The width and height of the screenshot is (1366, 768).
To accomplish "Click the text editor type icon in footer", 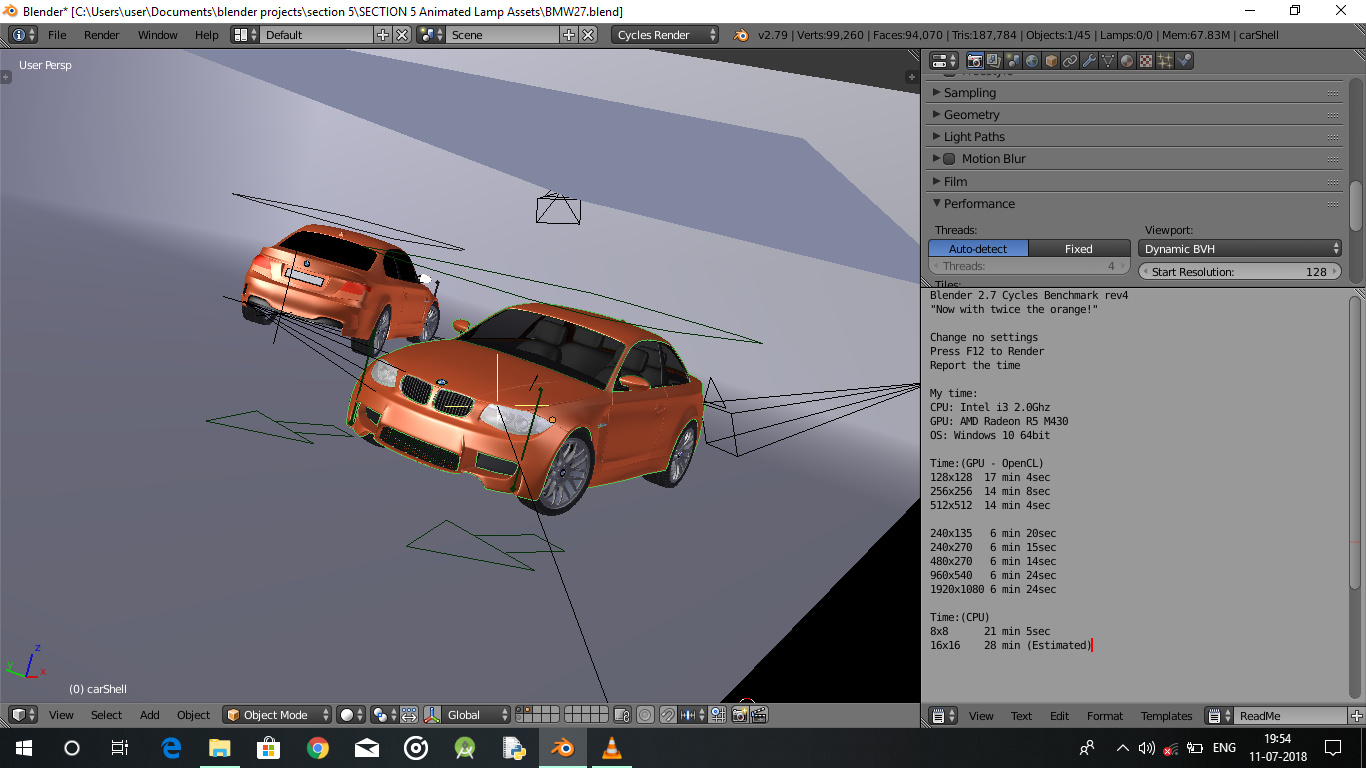I will point(943,716).
